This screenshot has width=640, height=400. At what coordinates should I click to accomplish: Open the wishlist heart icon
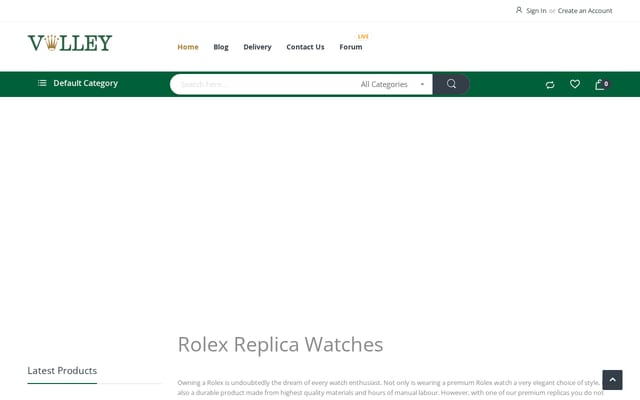tap(575, 84)
